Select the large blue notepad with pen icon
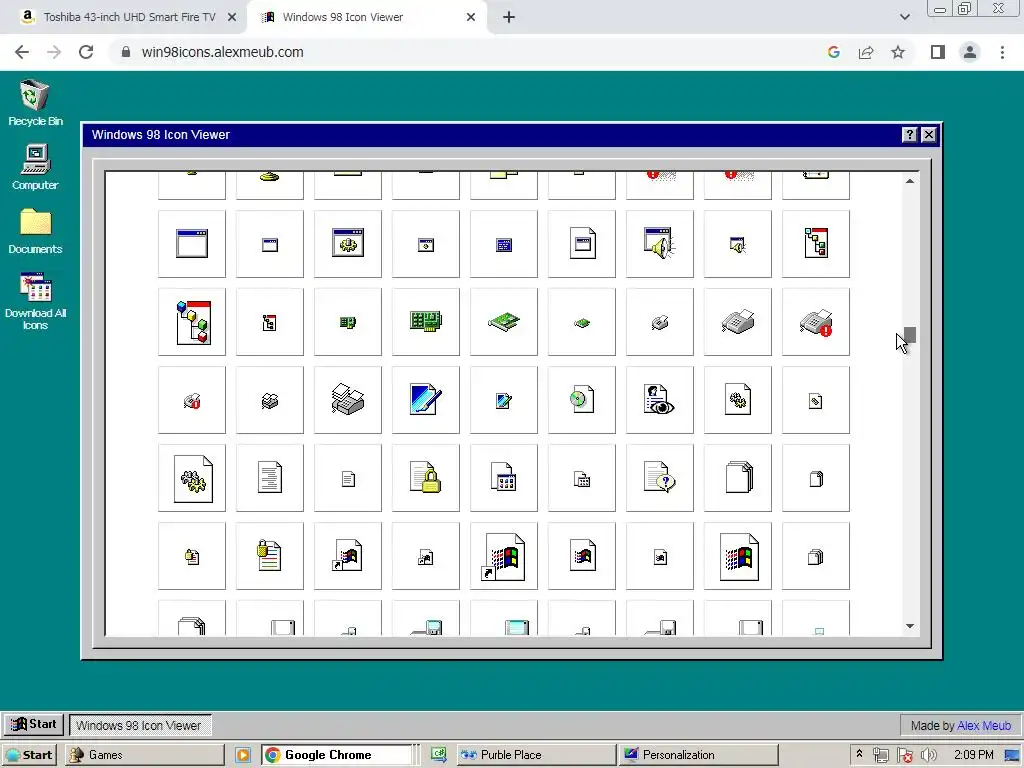The width and height of the screenshot is (1024, 768). click(426, 400)
